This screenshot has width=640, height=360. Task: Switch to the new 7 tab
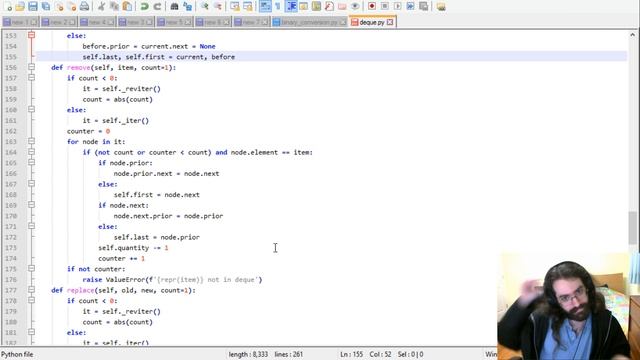click(x=251, y=22)
